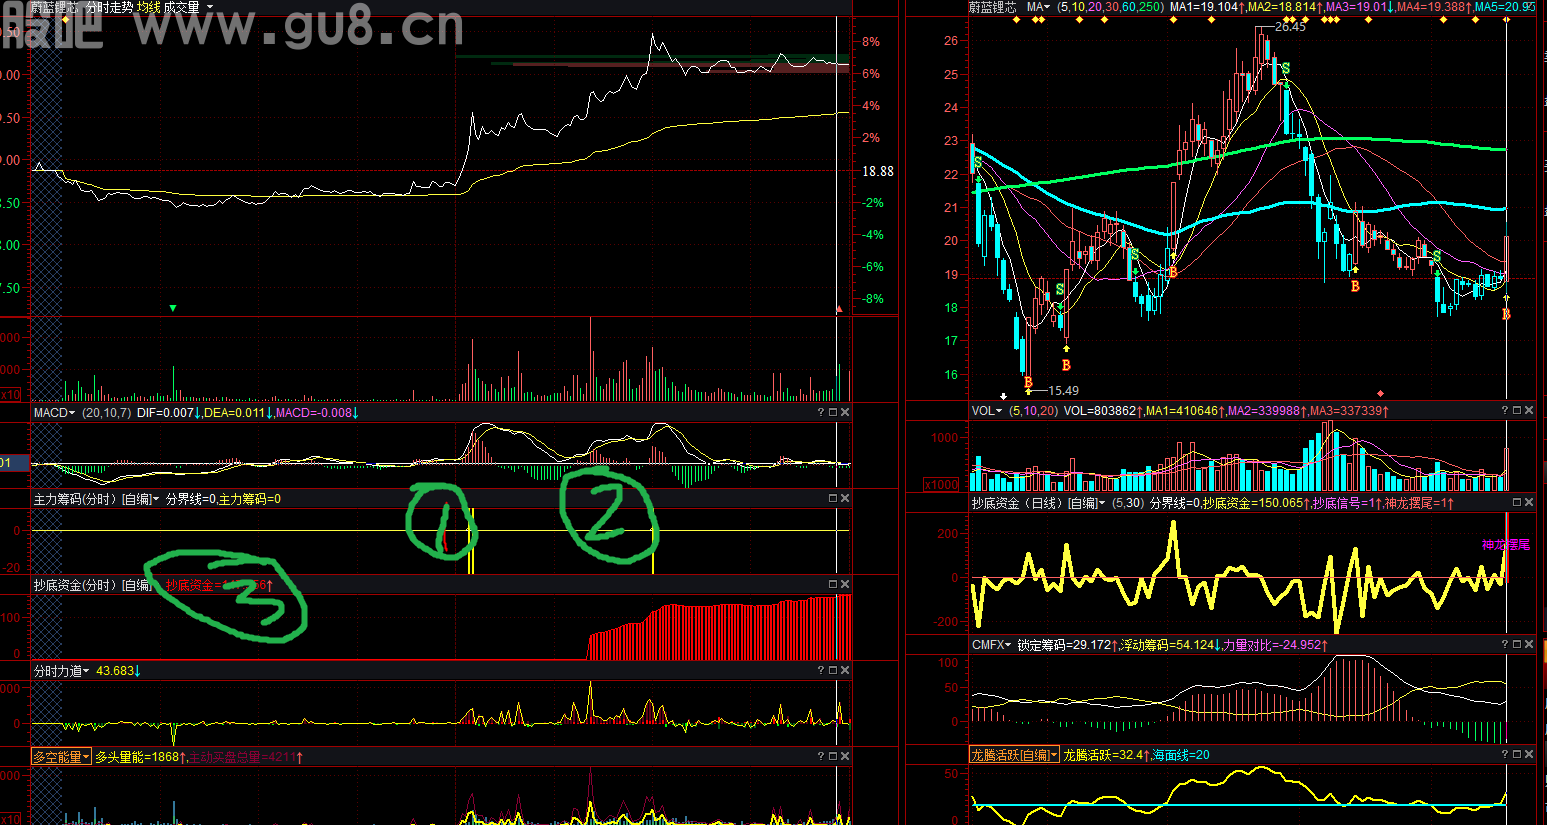Select 成交量 in the intraday chart header
The width and height of the screenshot is (1547, 825).
click(182, 7)
